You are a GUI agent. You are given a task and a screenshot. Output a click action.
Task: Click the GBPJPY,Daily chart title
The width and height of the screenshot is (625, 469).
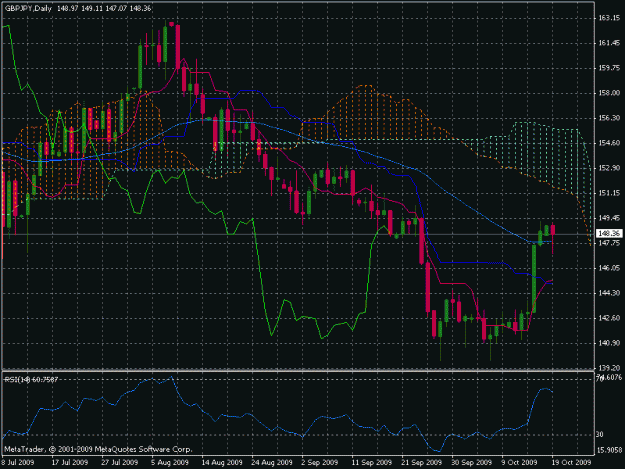28,8
